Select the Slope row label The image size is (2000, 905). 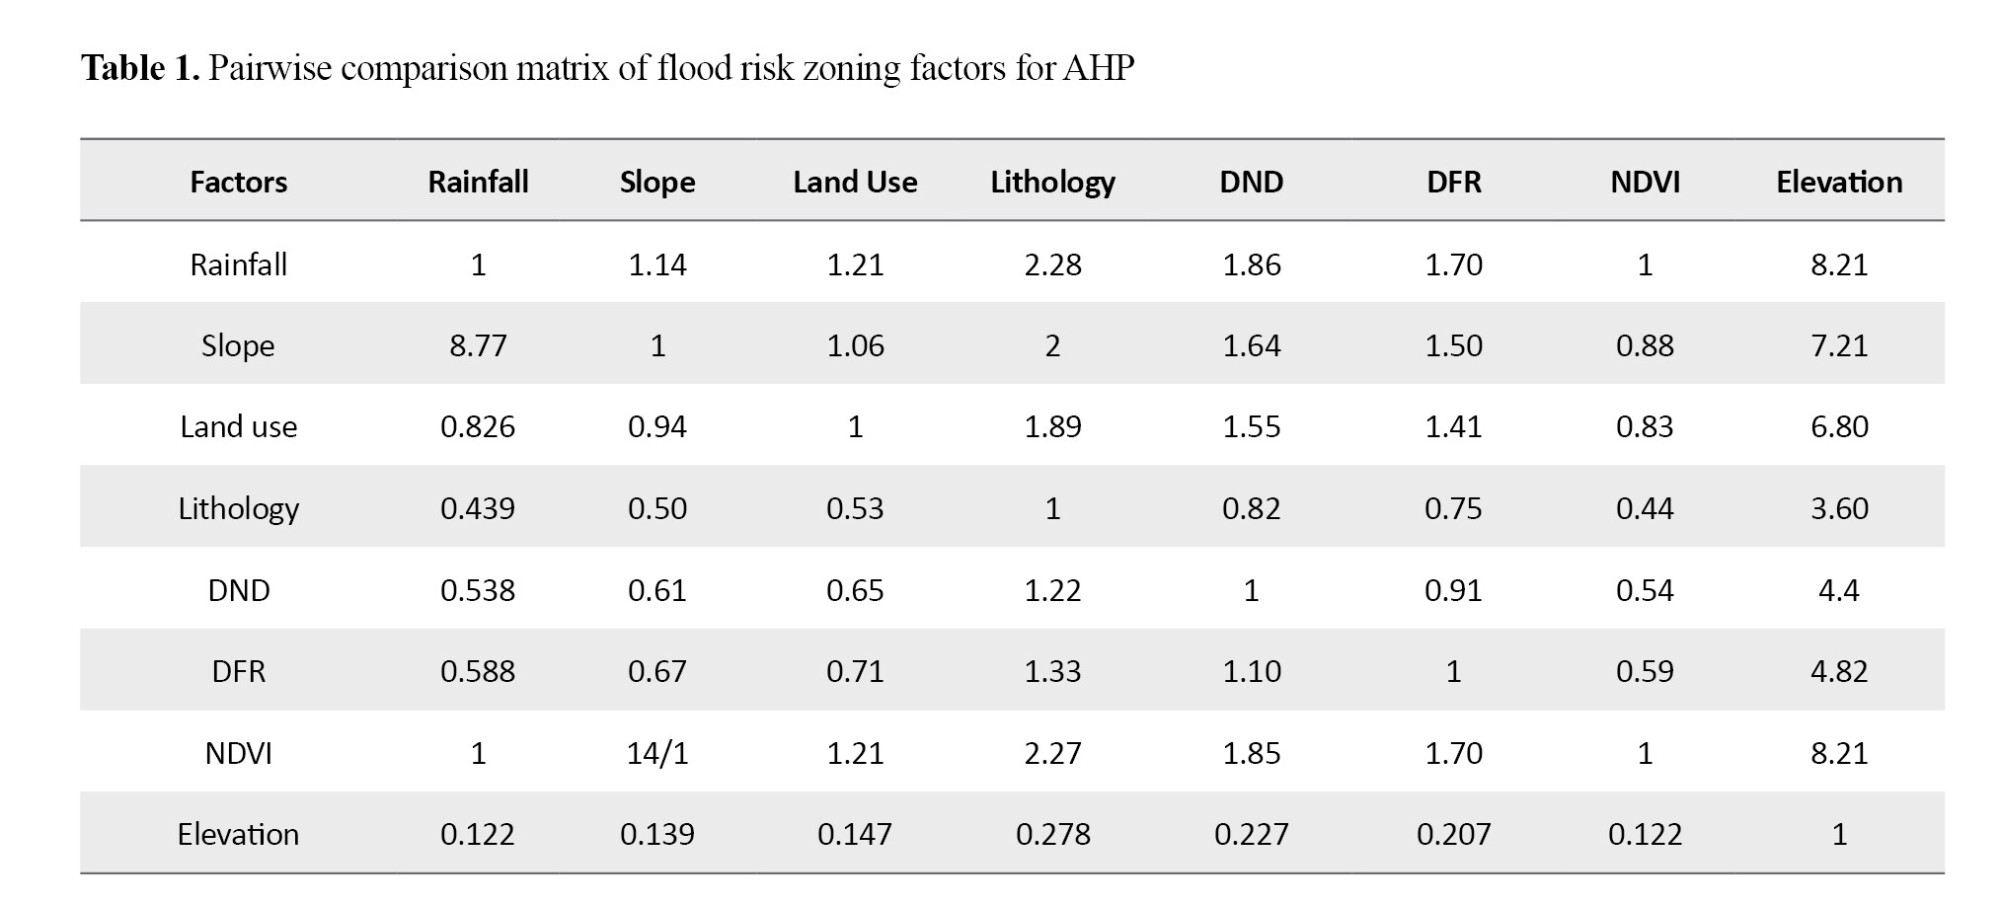tap(238, 346)
